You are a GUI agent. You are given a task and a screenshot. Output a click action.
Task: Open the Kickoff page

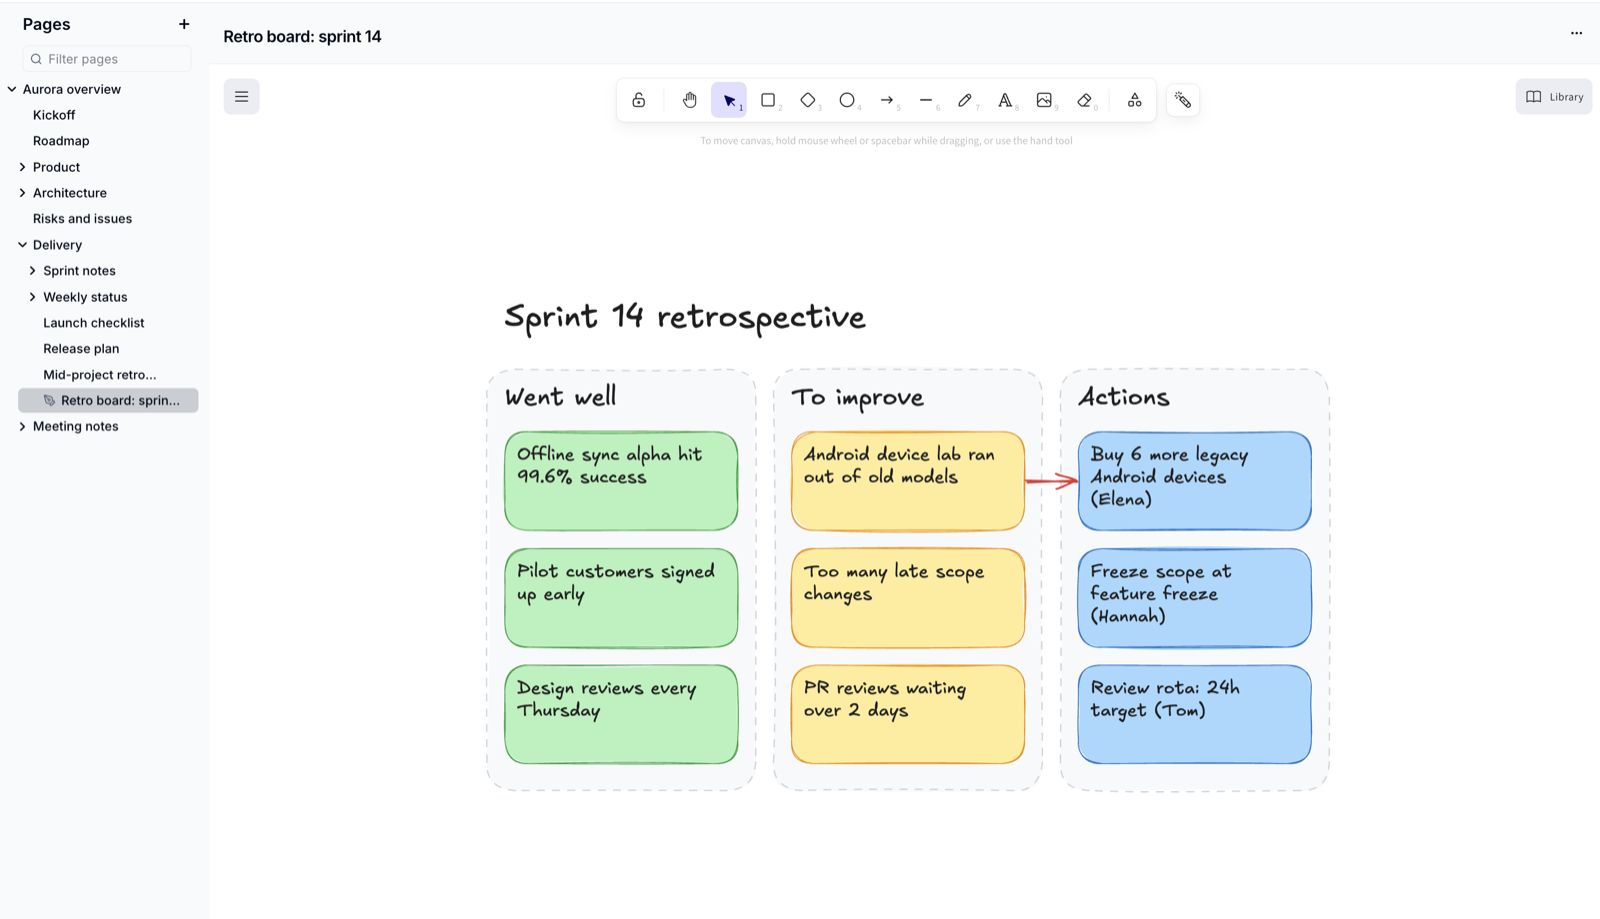[54, 115]
